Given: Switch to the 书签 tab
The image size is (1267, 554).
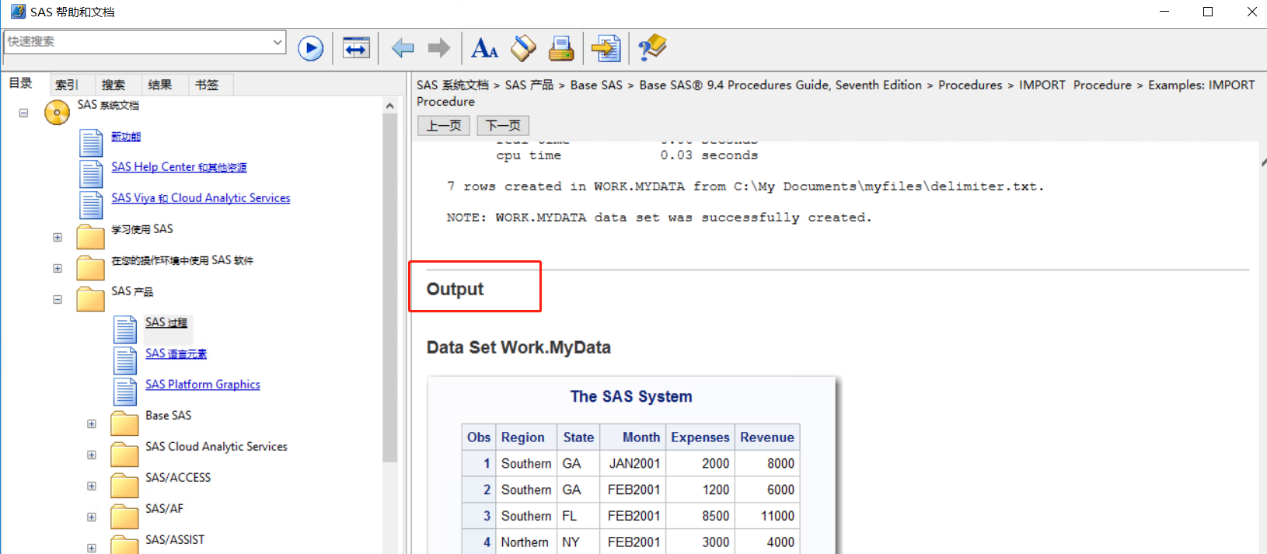Looking at the screenshot, I should click(x=207, y=85).
